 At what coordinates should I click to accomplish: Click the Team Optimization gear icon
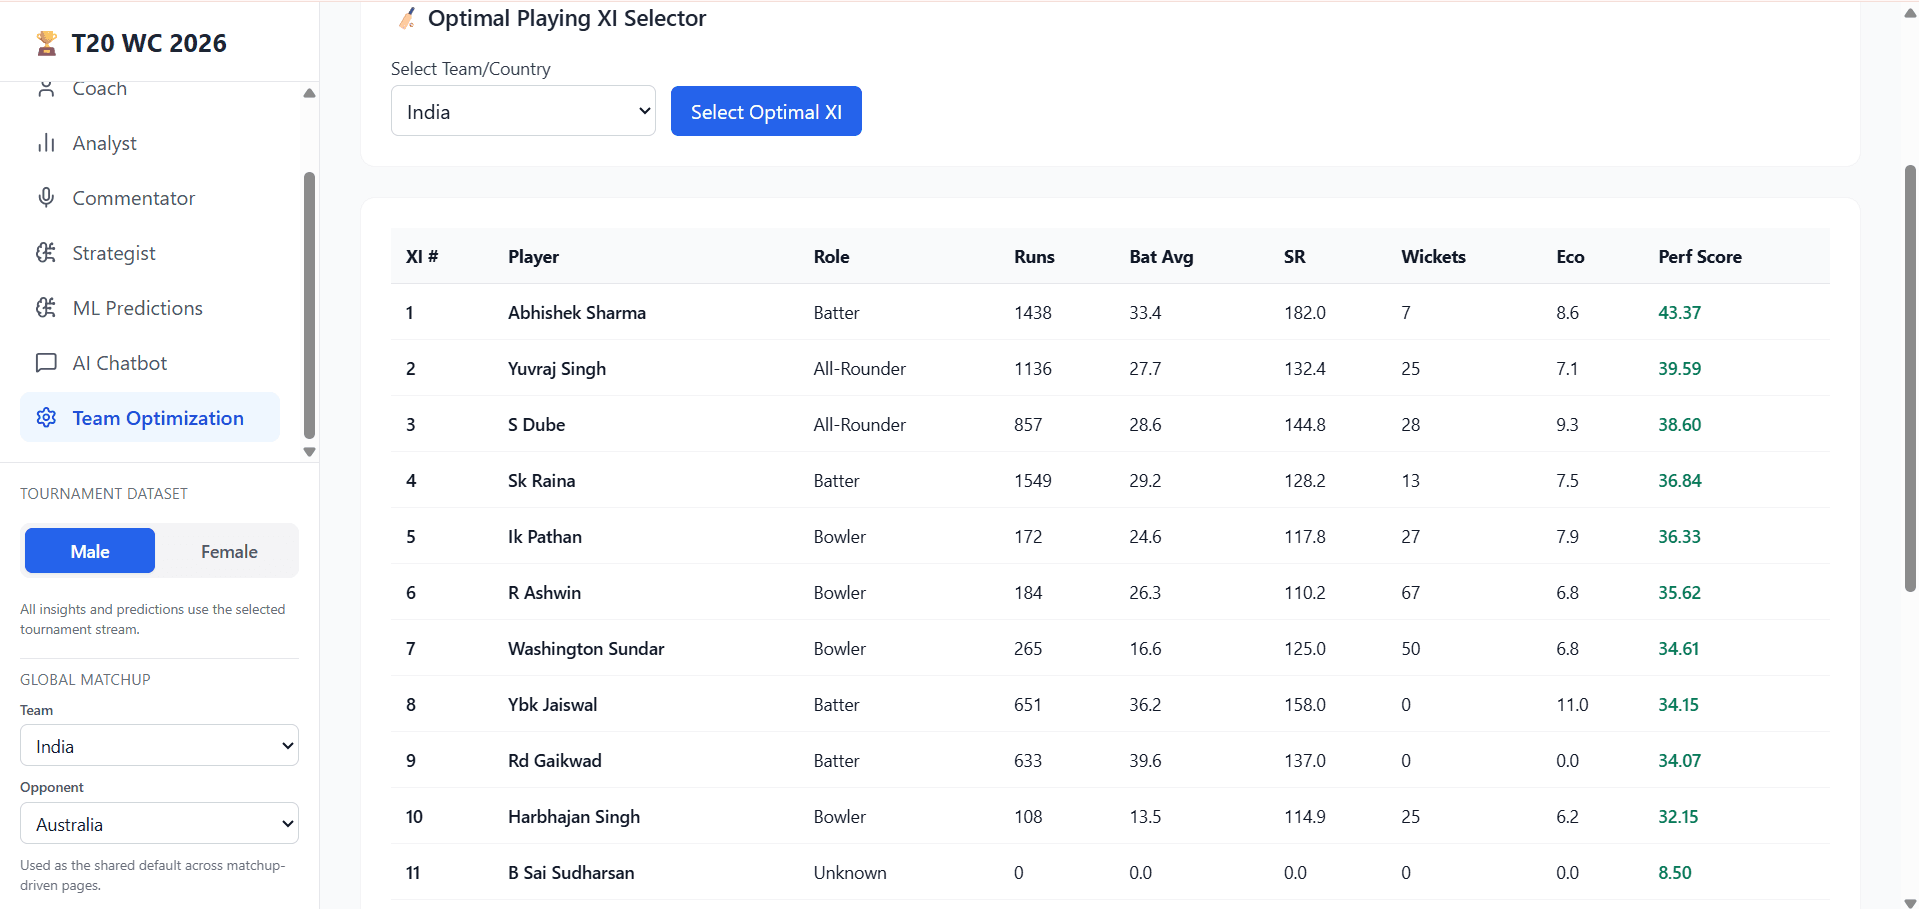pyautogui.click(x=45, y=417)
